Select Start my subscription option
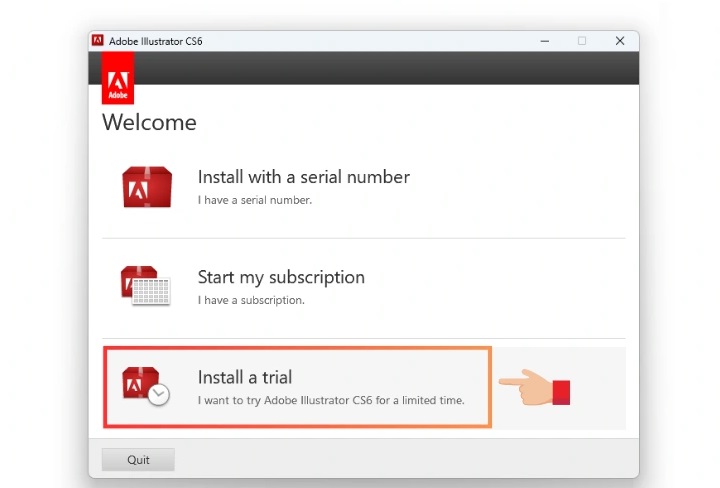The width and height of the screenshot is (720, 488). [x=281, y=277]
